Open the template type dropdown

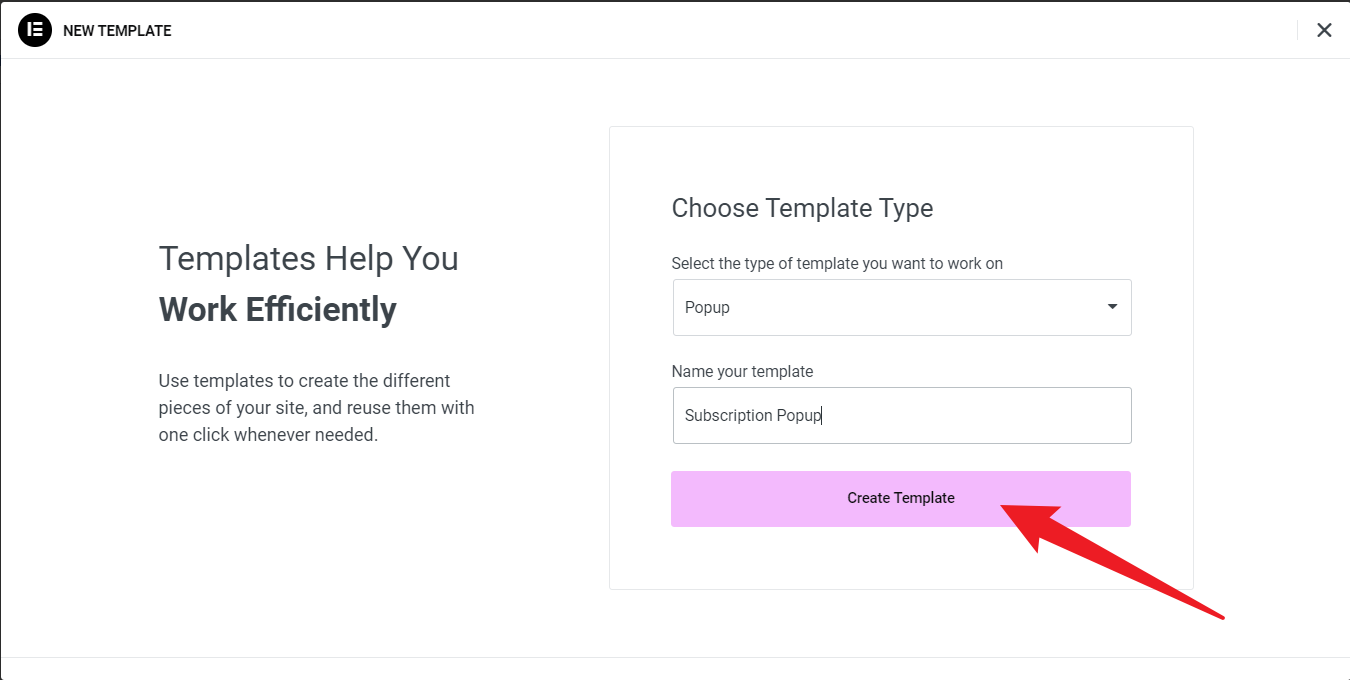[901, 307]
